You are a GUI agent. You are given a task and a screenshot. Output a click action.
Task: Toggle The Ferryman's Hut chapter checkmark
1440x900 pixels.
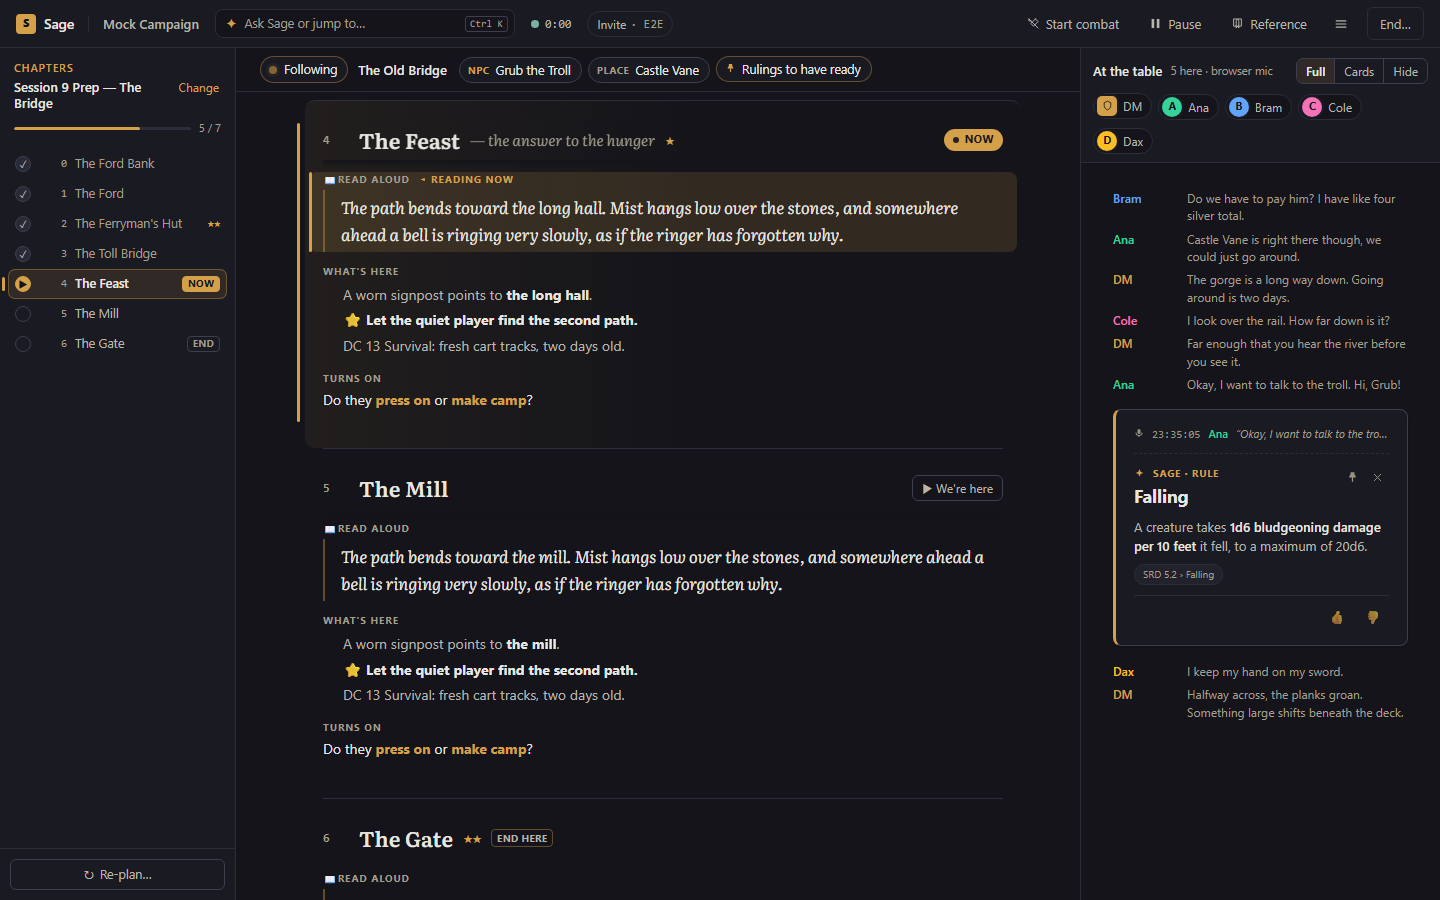pyautogui.click(x=23, y=224)
